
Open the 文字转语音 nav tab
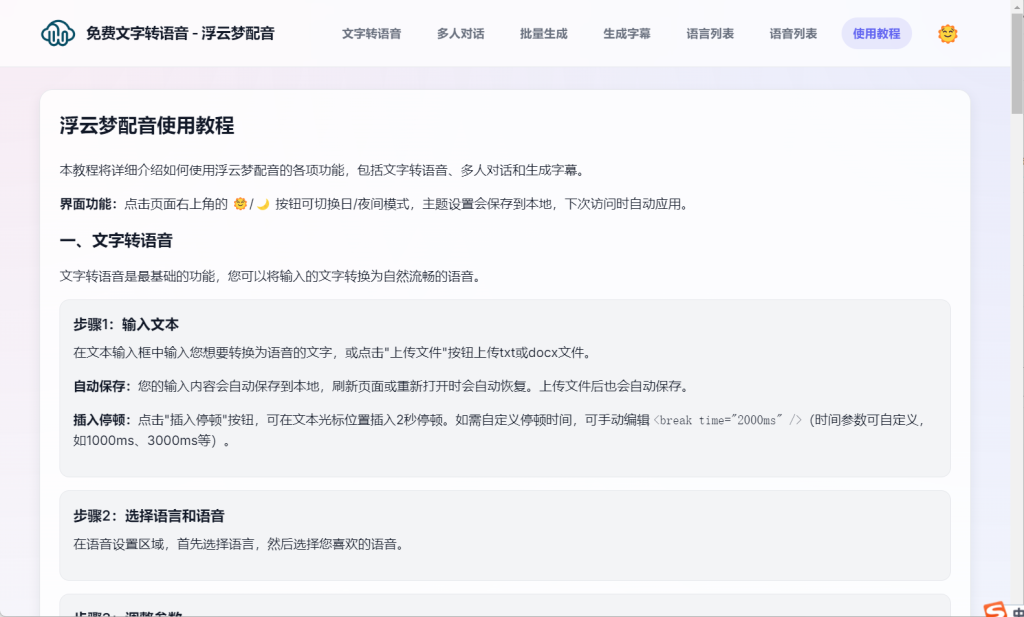coord(371,34)
